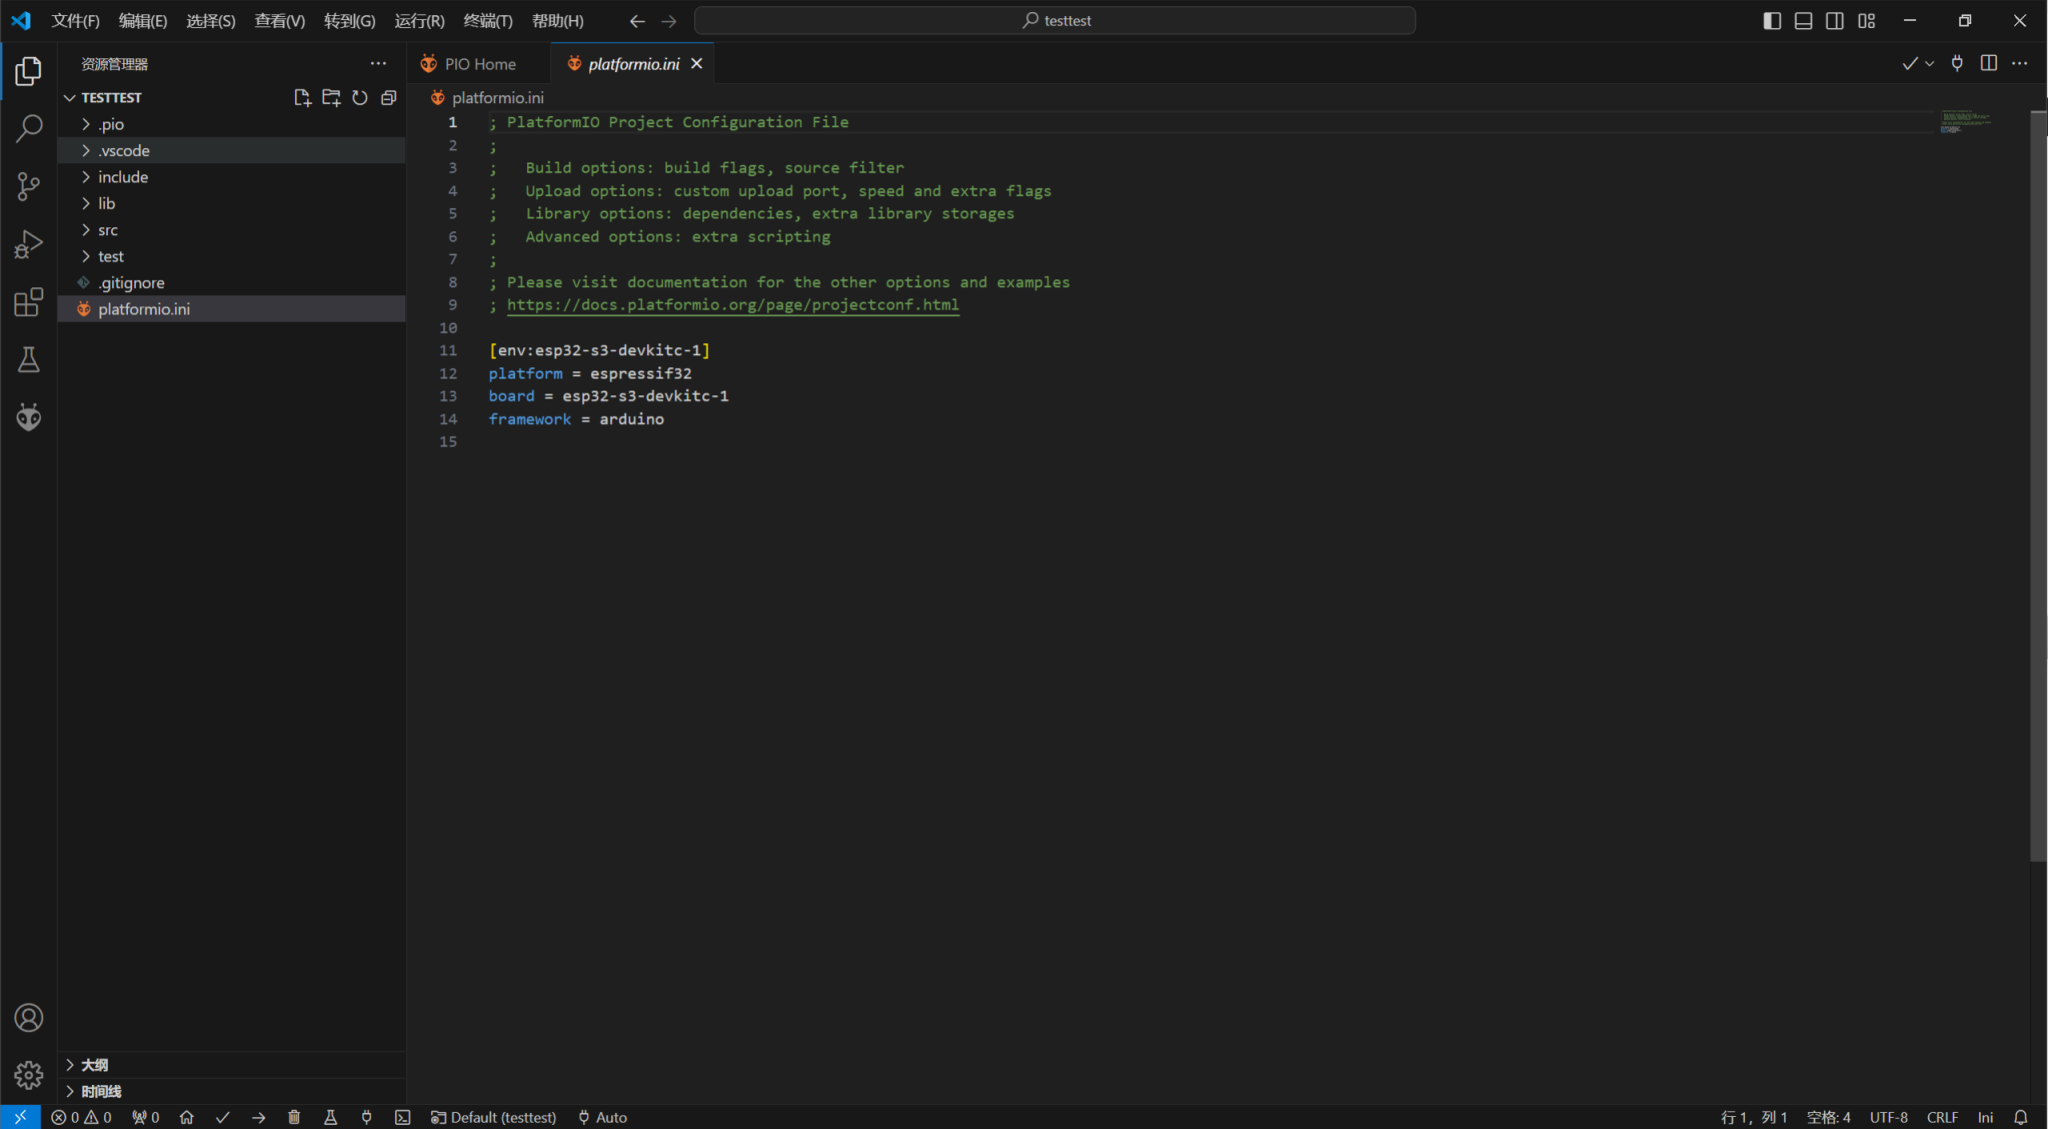
Task: Click Default (testtest) environment in status bar
Action: click(494, 1117)
